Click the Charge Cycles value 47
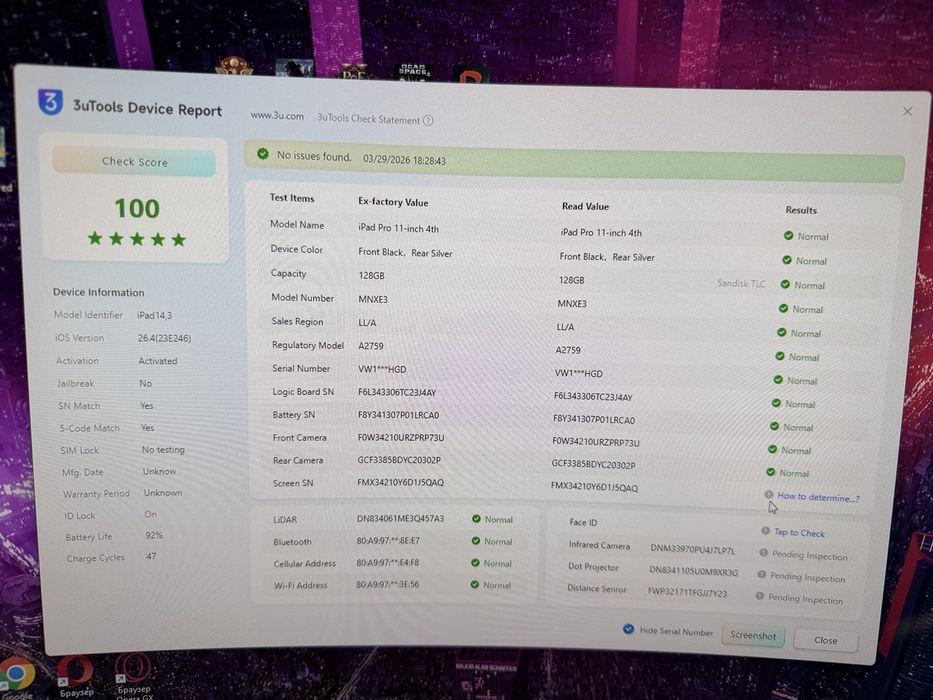933x700 pixels. pos(151,556)
